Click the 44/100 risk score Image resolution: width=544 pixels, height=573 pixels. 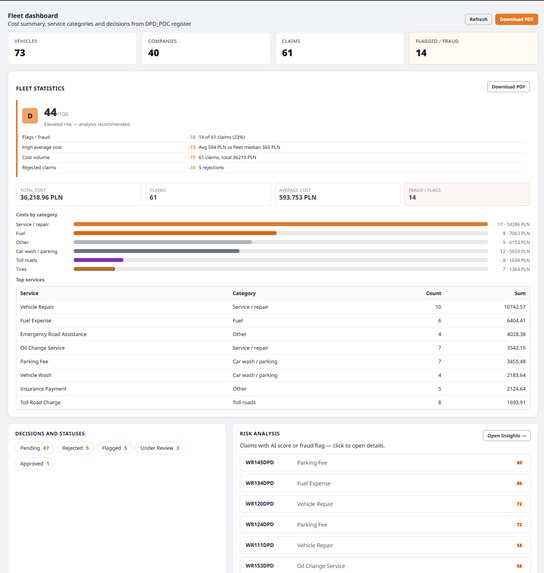tap(56, 113)
